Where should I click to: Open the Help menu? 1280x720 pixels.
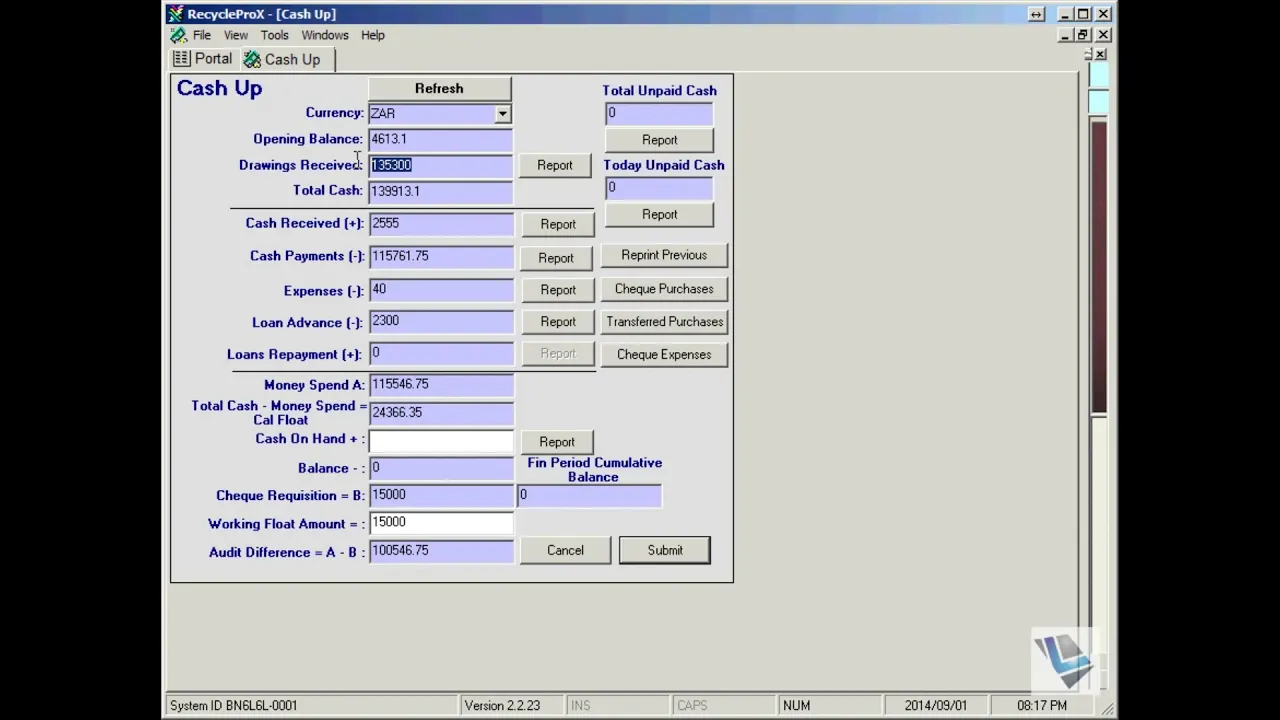click(373, 35)
